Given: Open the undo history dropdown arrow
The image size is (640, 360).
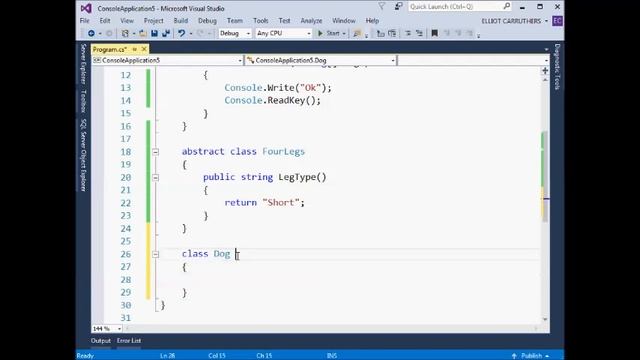Looking at the screenshot, I should coord(191,33).
